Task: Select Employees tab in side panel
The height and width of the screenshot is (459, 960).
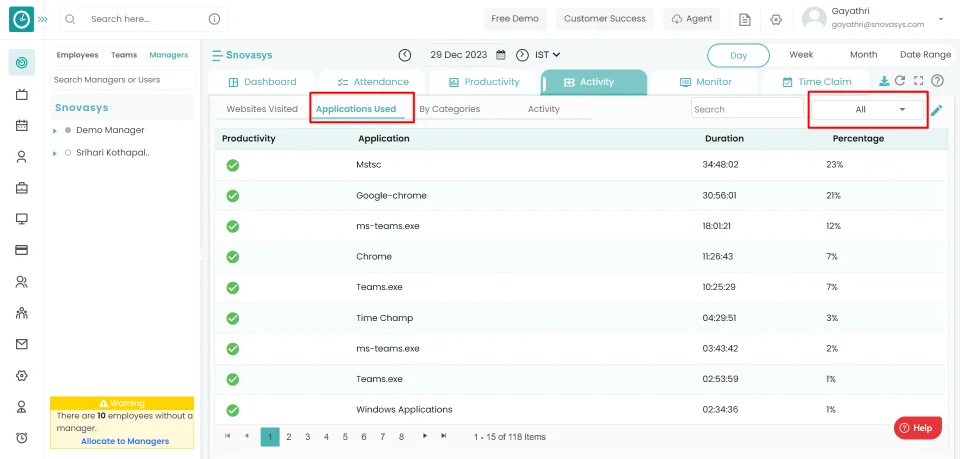Action: point(78,55)
